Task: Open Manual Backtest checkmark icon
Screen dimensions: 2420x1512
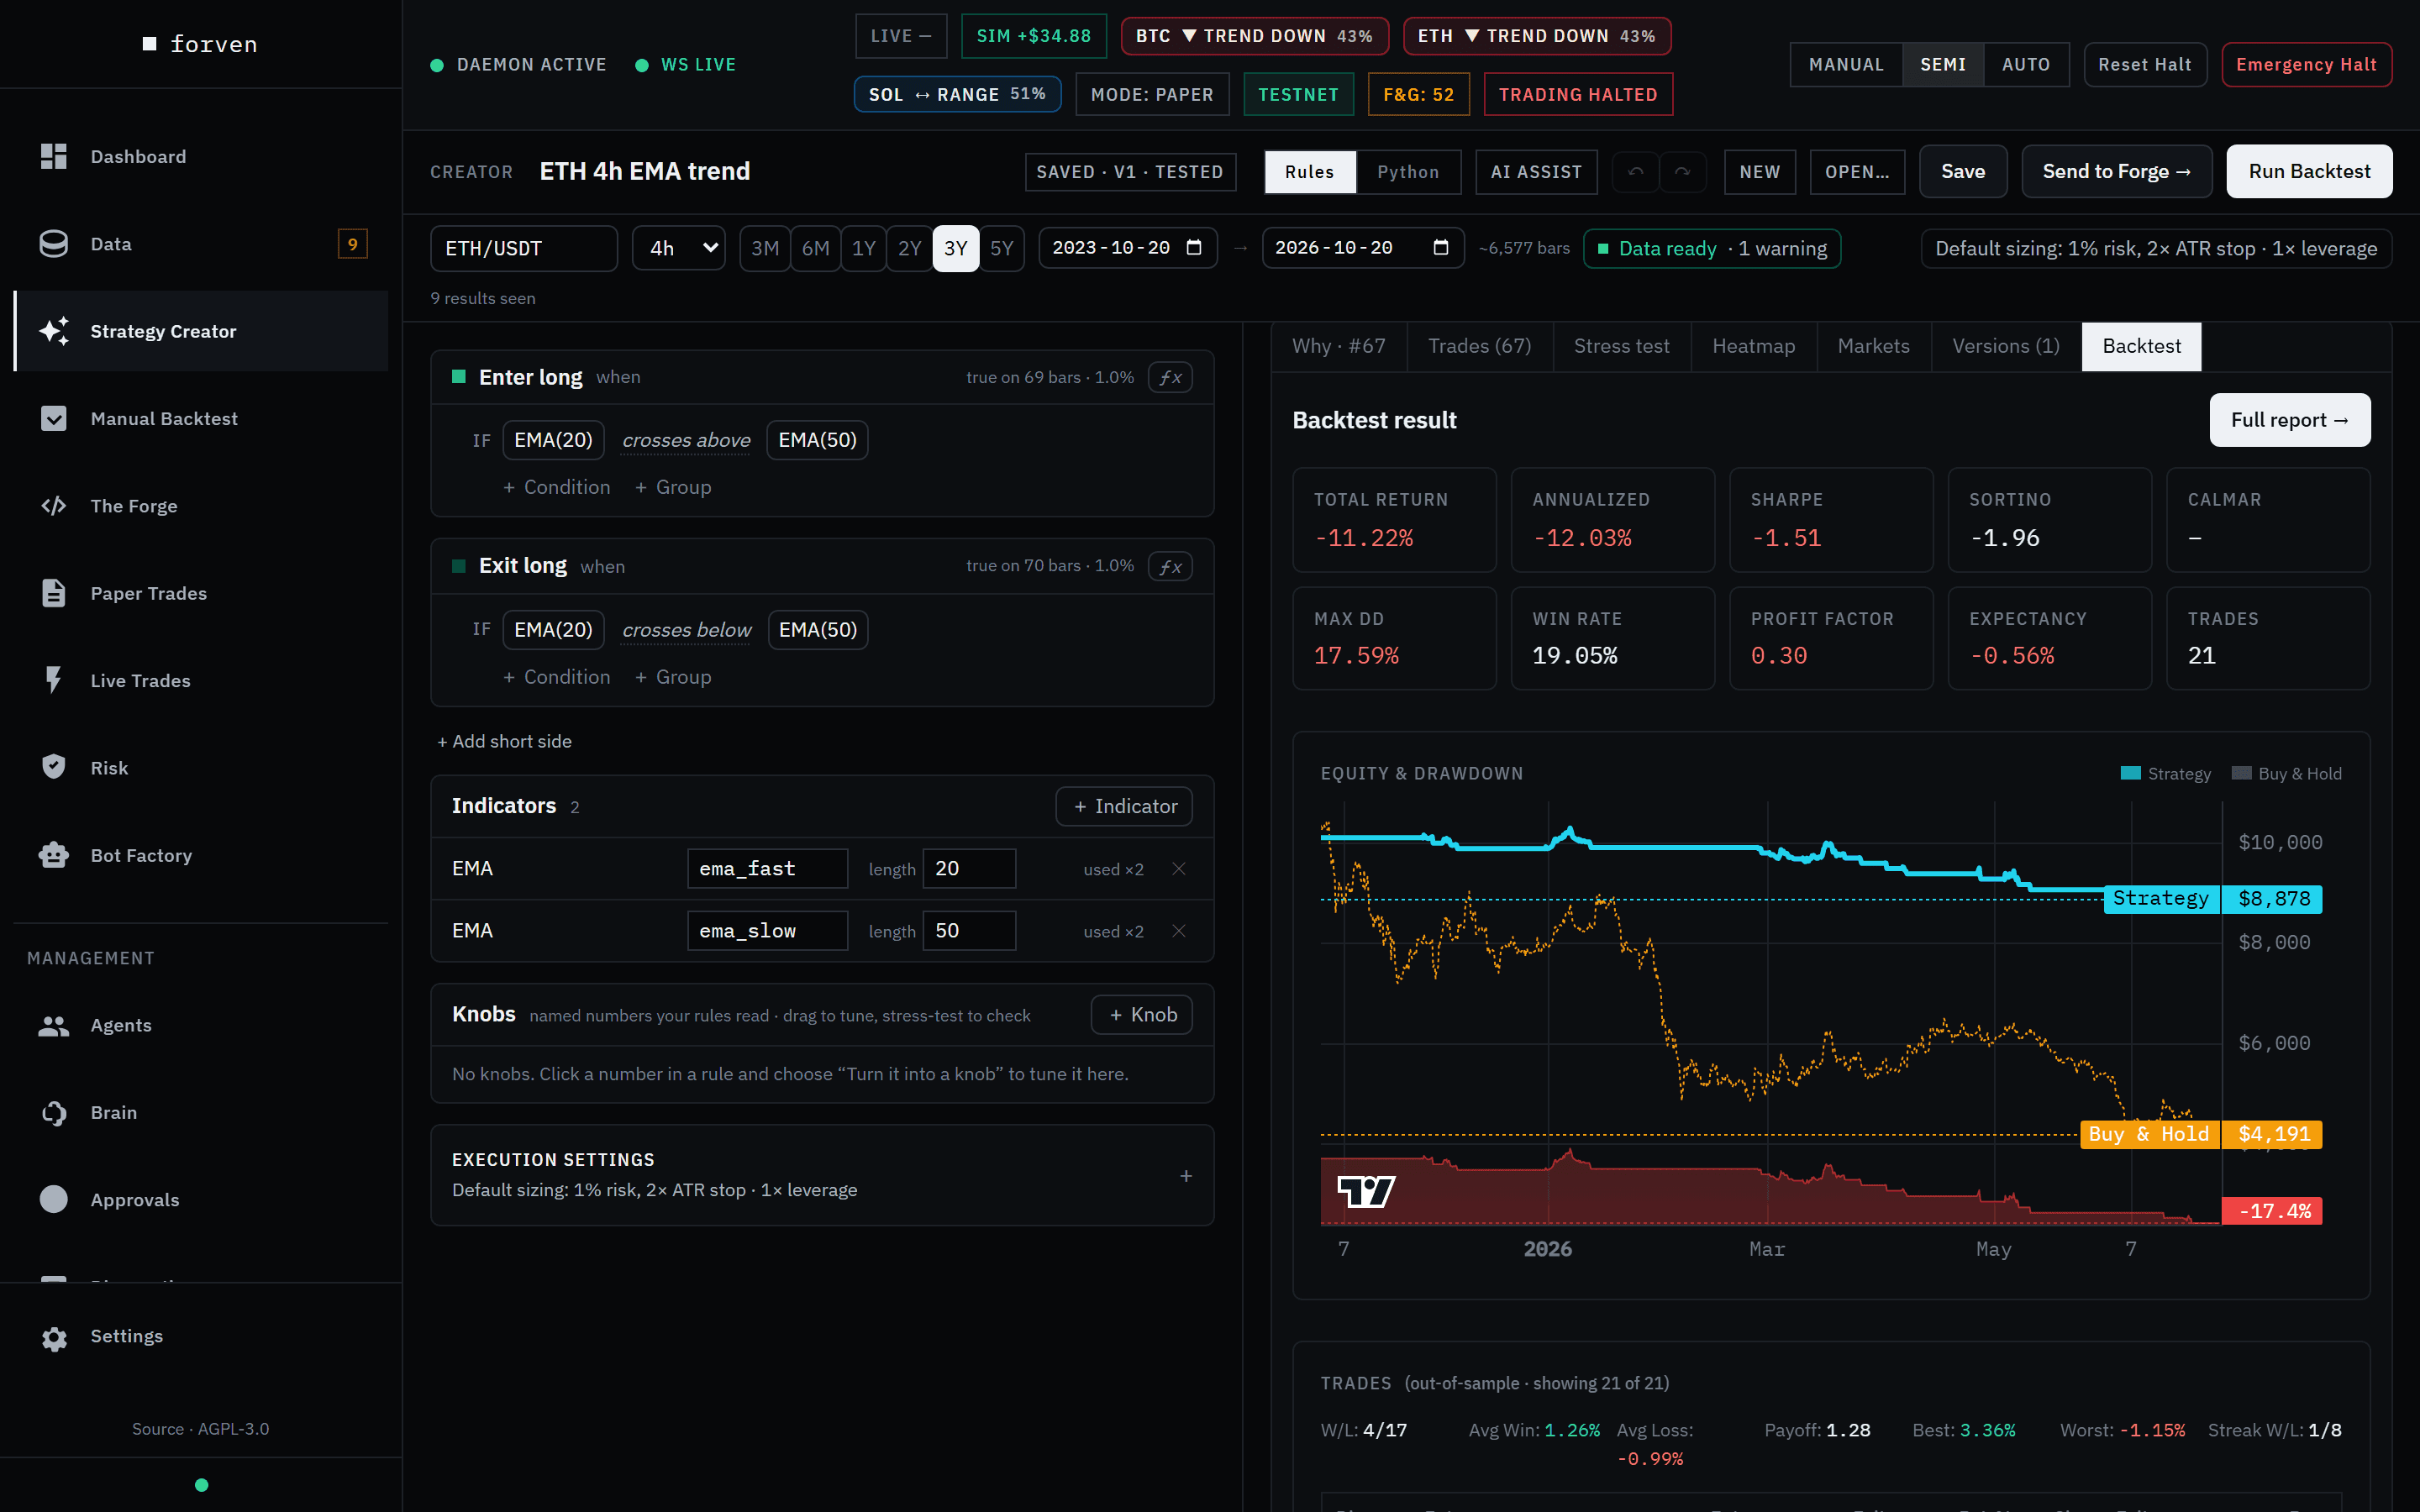Action: point(53,418)
